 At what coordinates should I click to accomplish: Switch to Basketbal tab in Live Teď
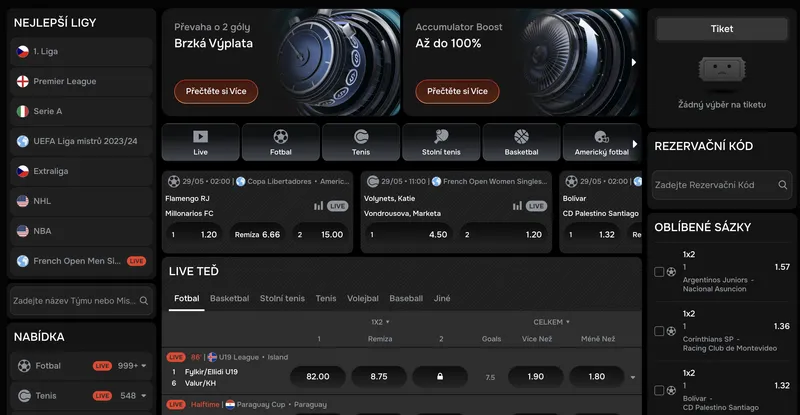coord(229,298)
